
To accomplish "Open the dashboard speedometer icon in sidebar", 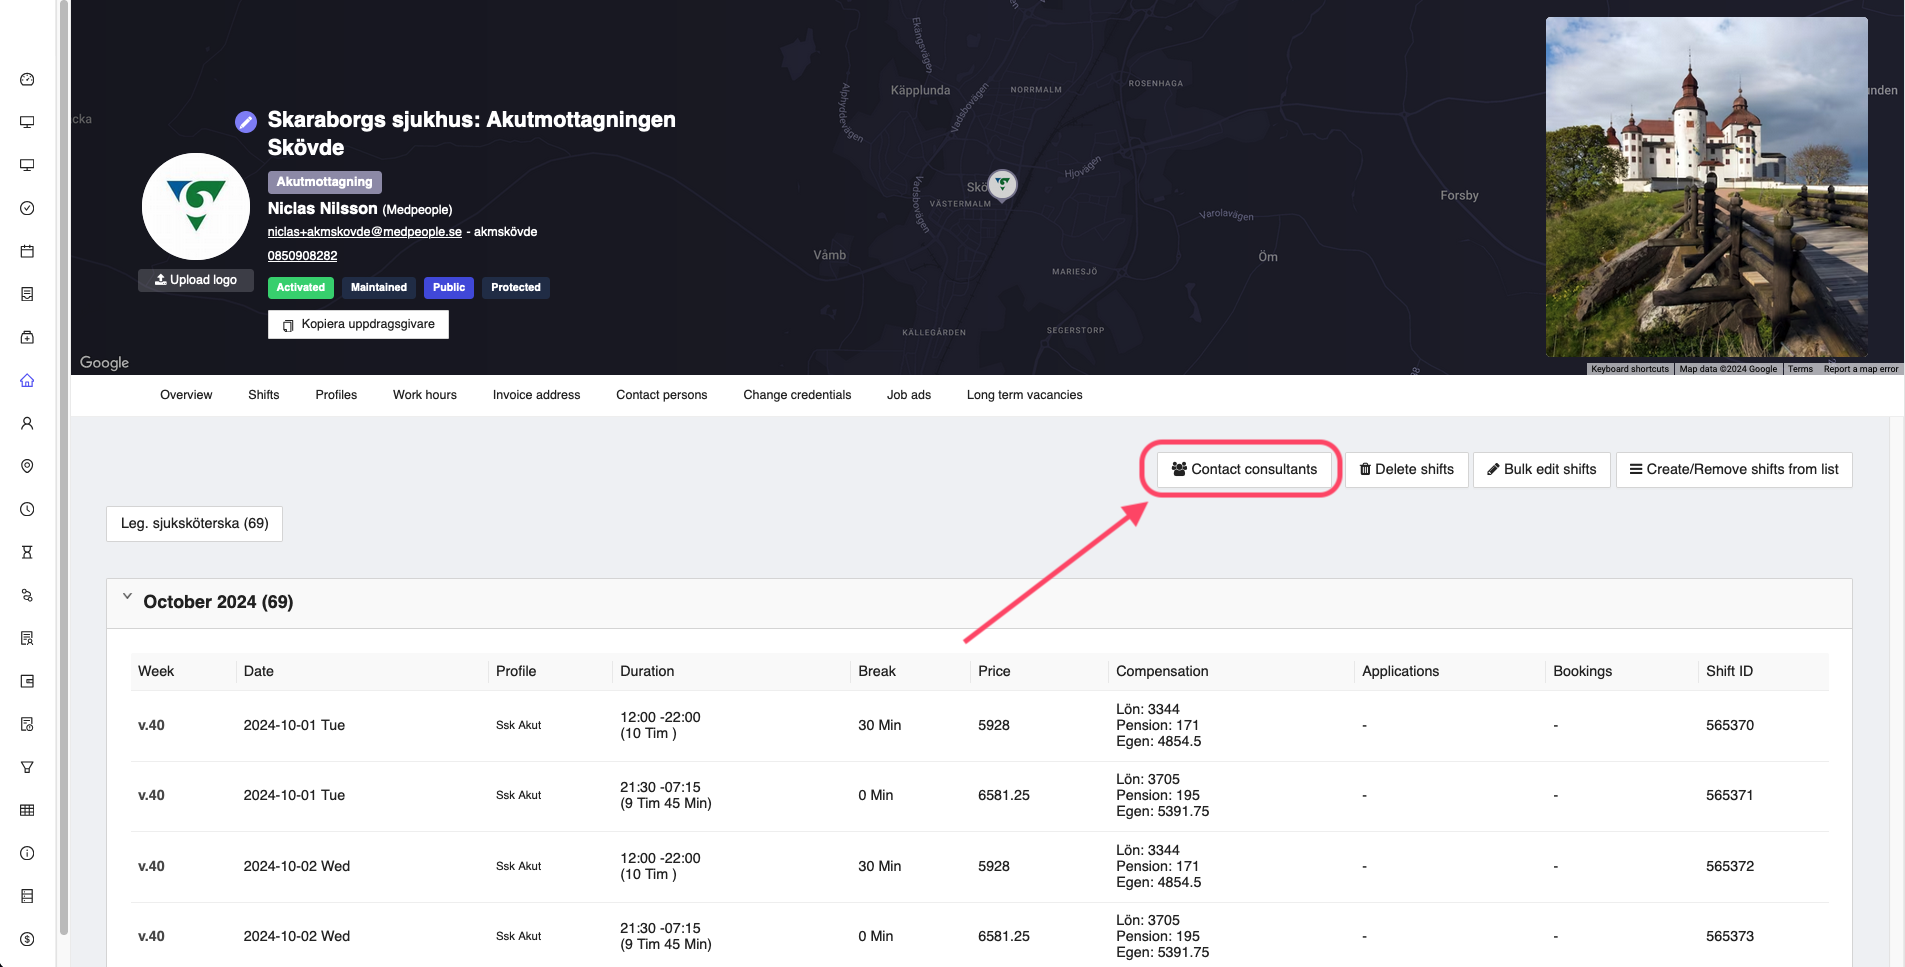I will click(x=27, y=79).
